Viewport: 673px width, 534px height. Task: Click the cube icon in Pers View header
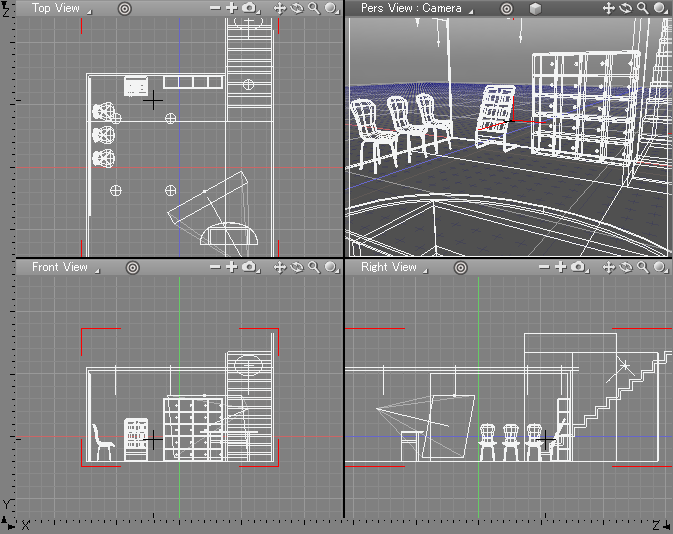pyautogui.click(x=535, y=8)
